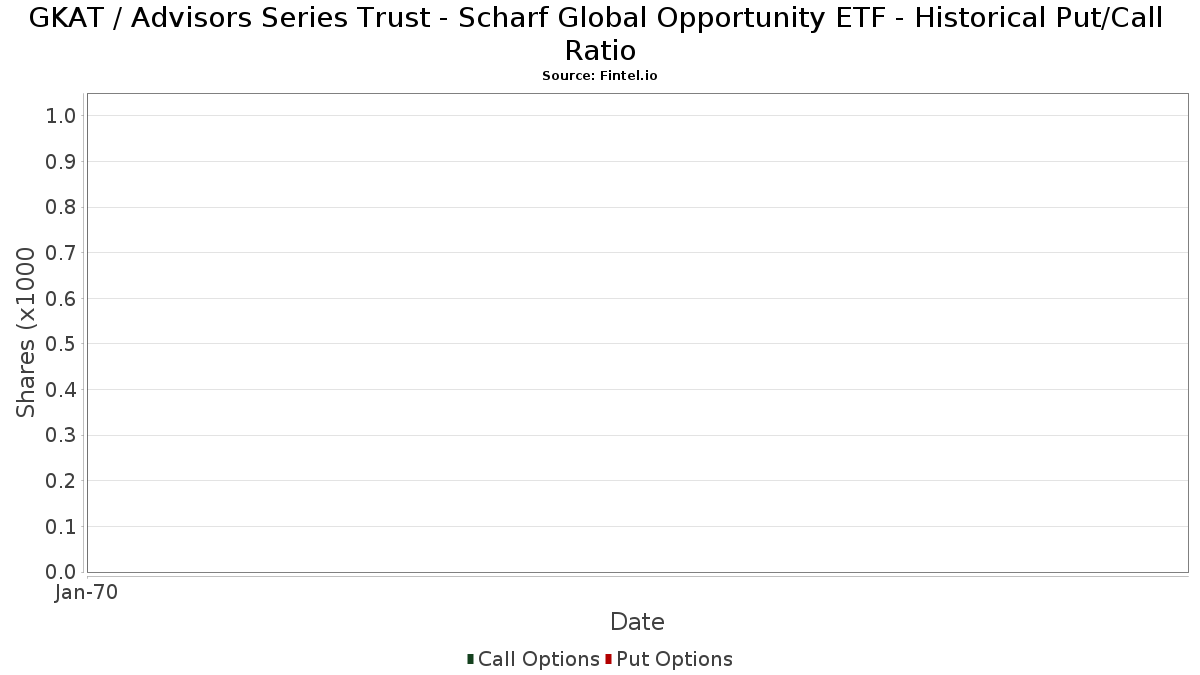1200x675 pixels.
Task: Click the Source: Fintel.io text
Action: coord(599,76)
